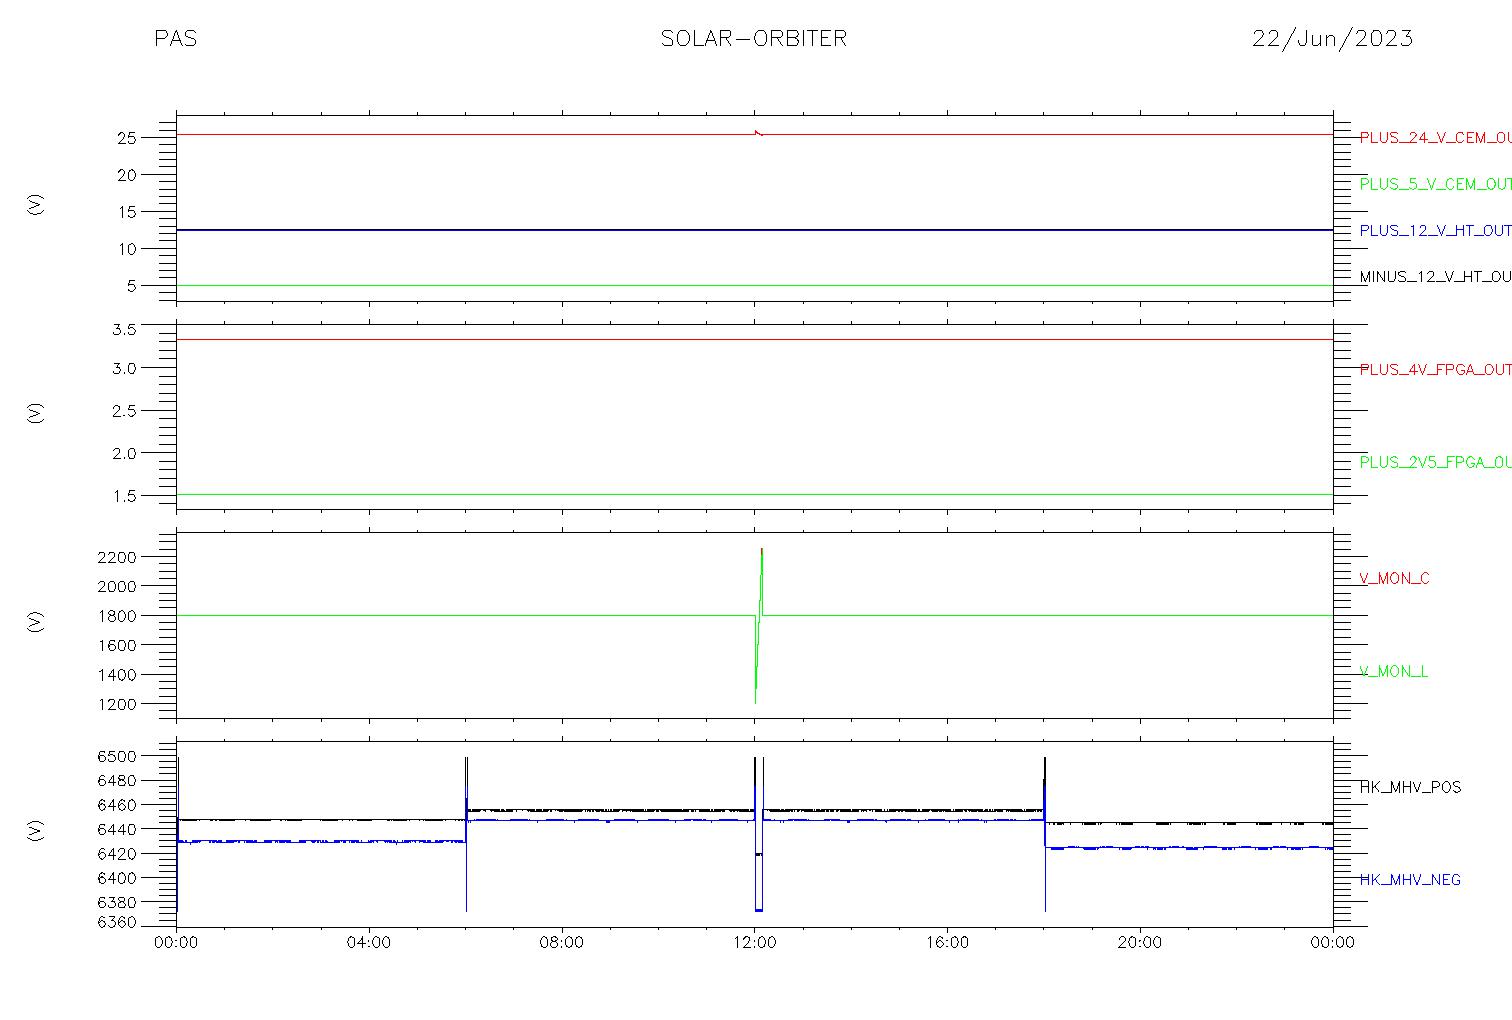Select the blue HK_MHV_NEG legend label

click(1410, 880)
